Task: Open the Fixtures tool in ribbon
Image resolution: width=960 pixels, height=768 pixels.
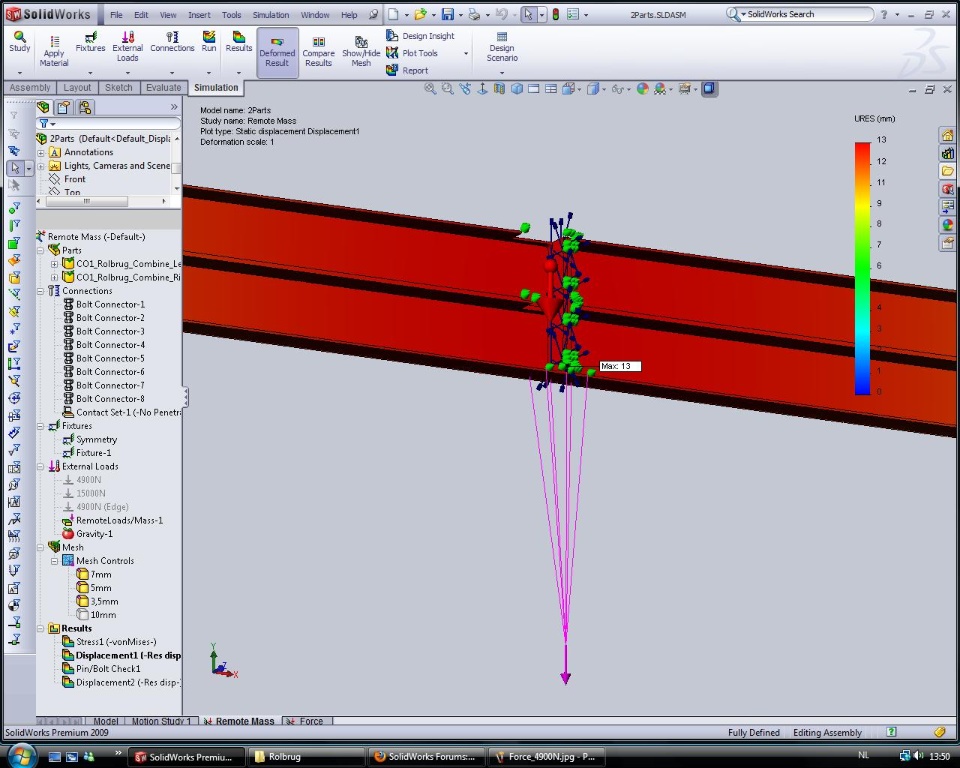Action: point(90,40)
